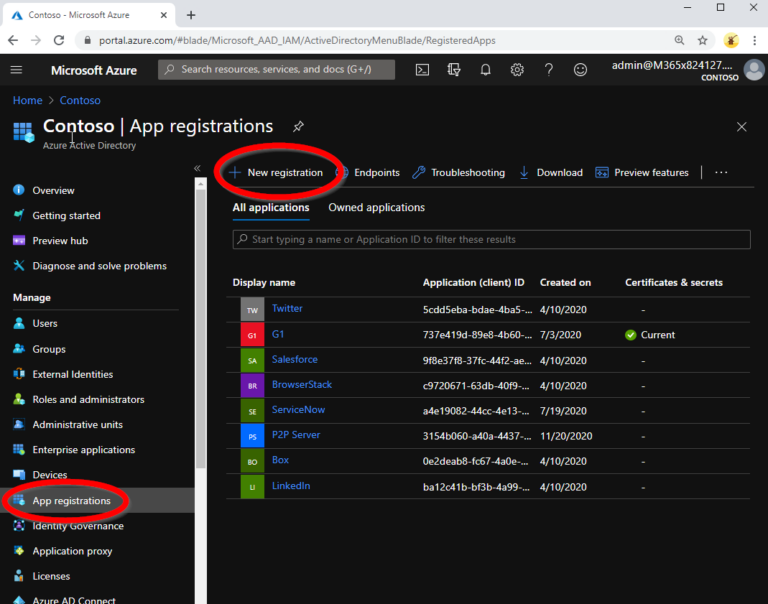Screen dimensions: 768x604
Task: Click the red G1 app tile icon
Action: [252, 335]
